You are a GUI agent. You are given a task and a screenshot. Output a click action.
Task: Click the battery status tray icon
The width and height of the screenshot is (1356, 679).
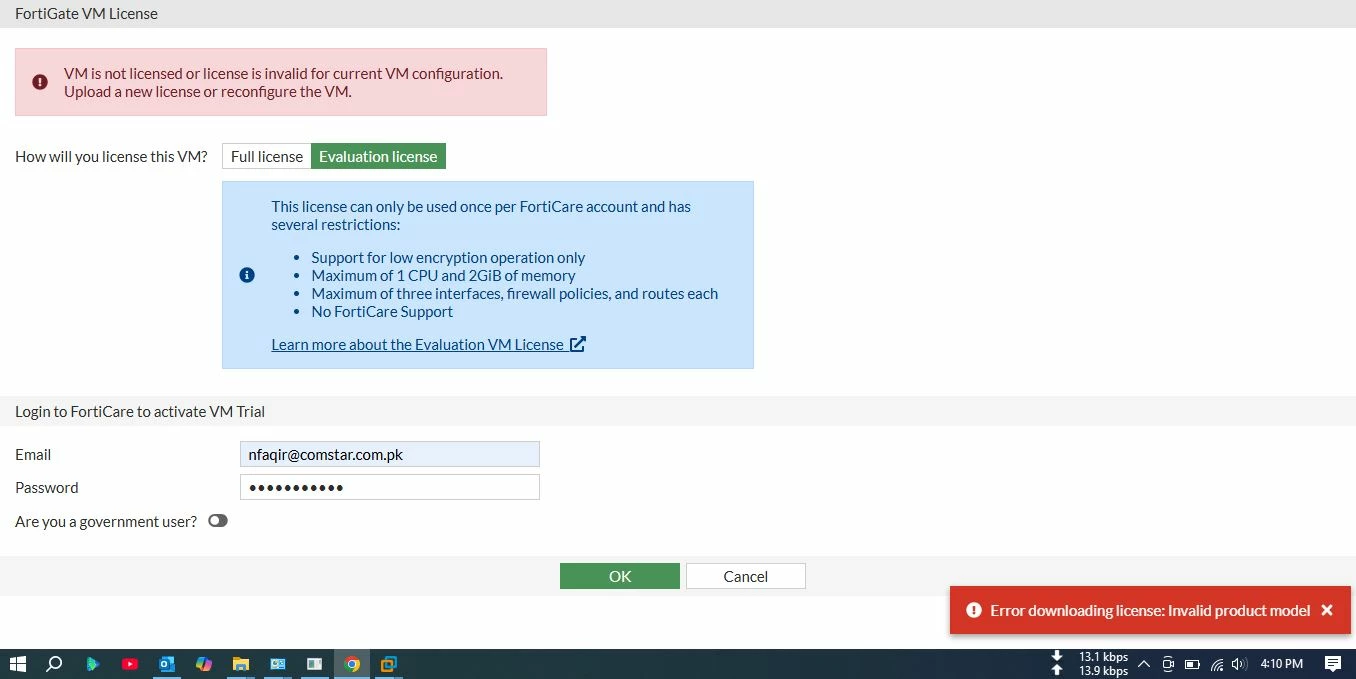pos(1192,664)
